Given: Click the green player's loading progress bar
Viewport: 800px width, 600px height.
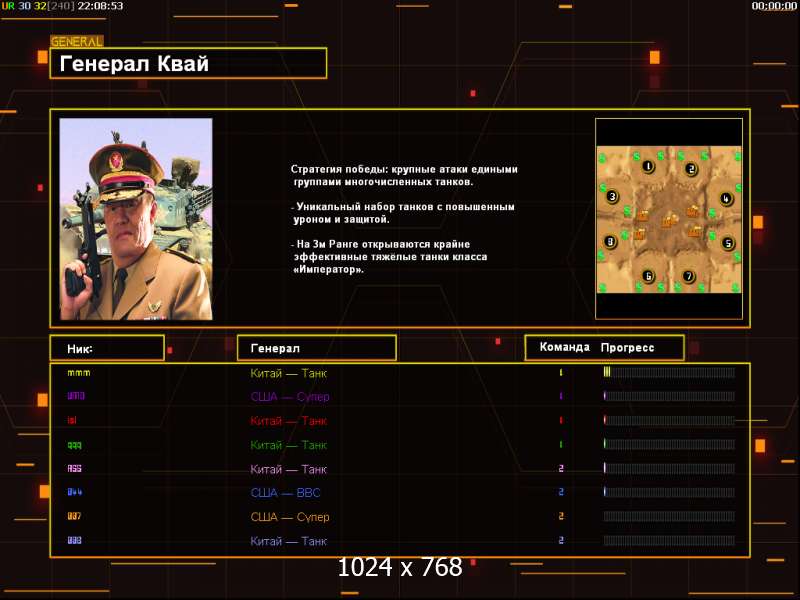Looking at the screenshot, I should [x=669, y=444].
